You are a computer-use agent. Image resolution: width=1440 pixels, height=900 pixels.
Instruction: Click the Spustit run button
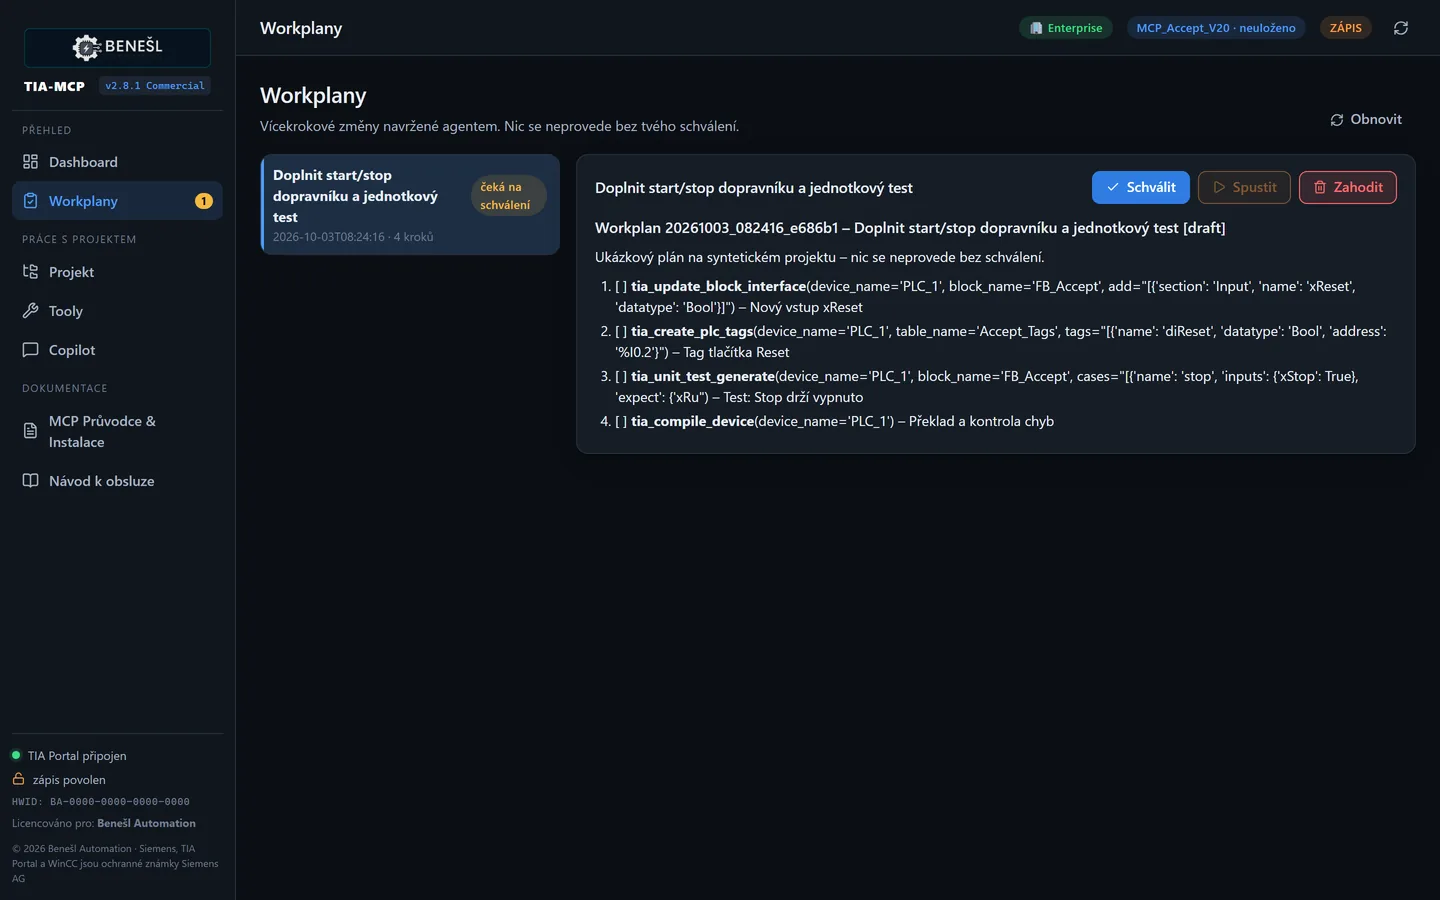point(1244,187)
